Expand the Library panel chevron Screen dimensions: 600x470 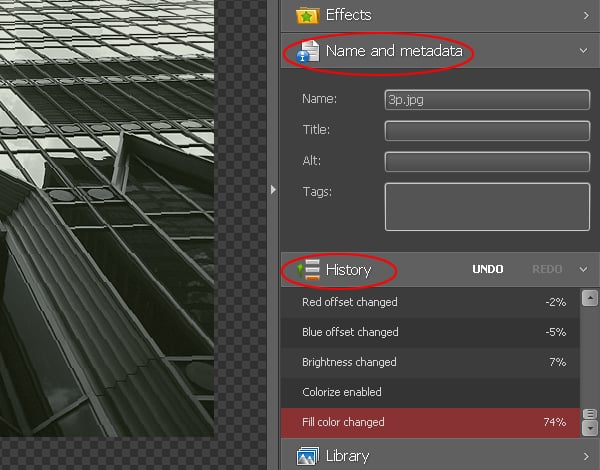(585, 456)
